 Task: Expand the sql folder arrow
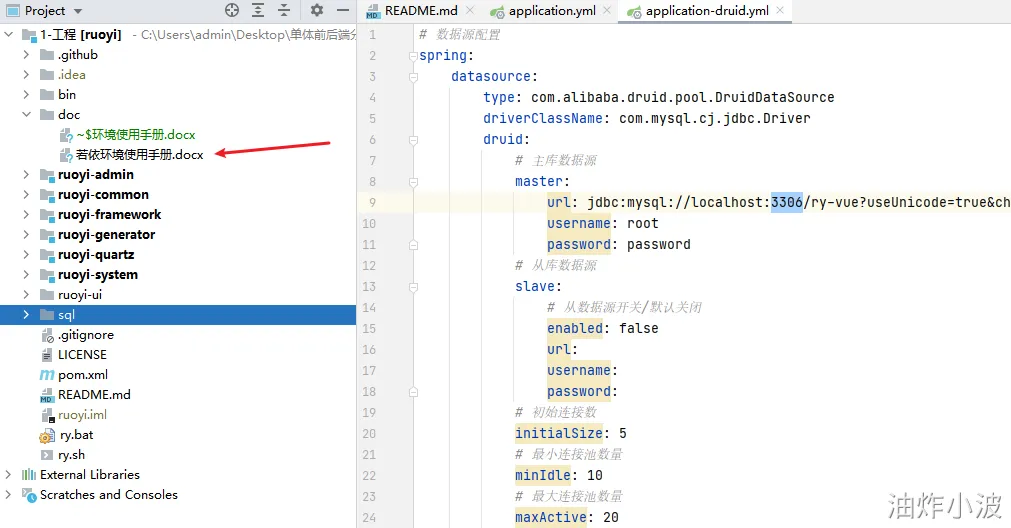[x=26, y=315]
